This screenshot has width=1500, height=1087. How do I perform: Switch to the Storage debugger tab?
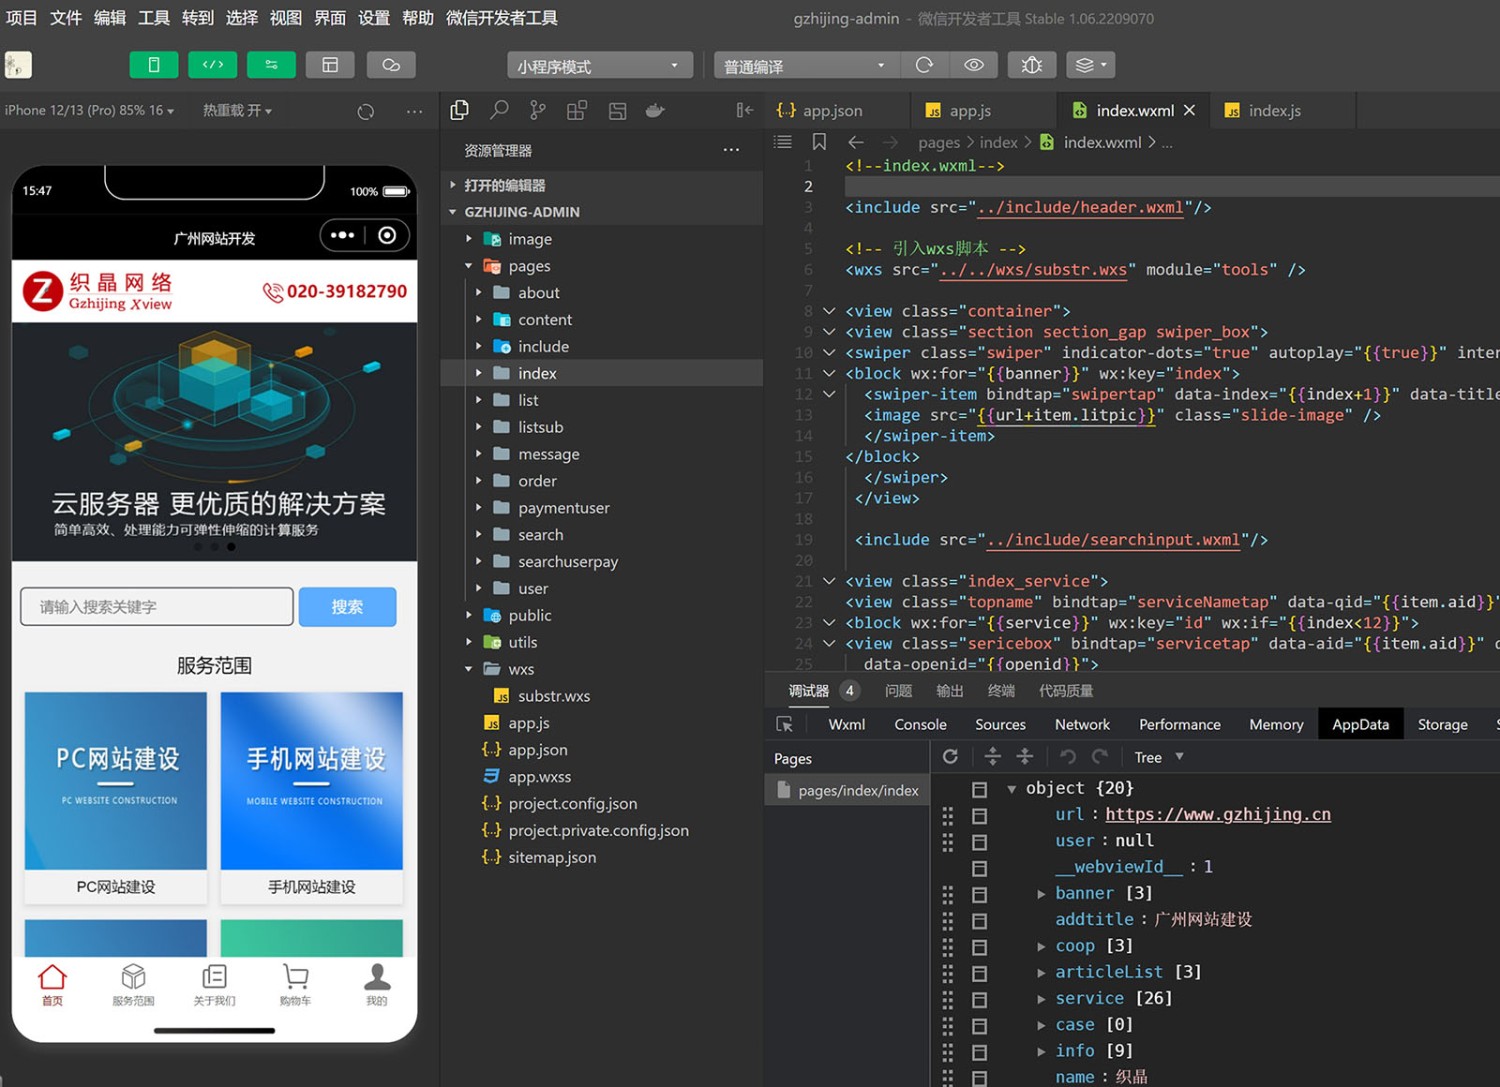click(1442, 725)
